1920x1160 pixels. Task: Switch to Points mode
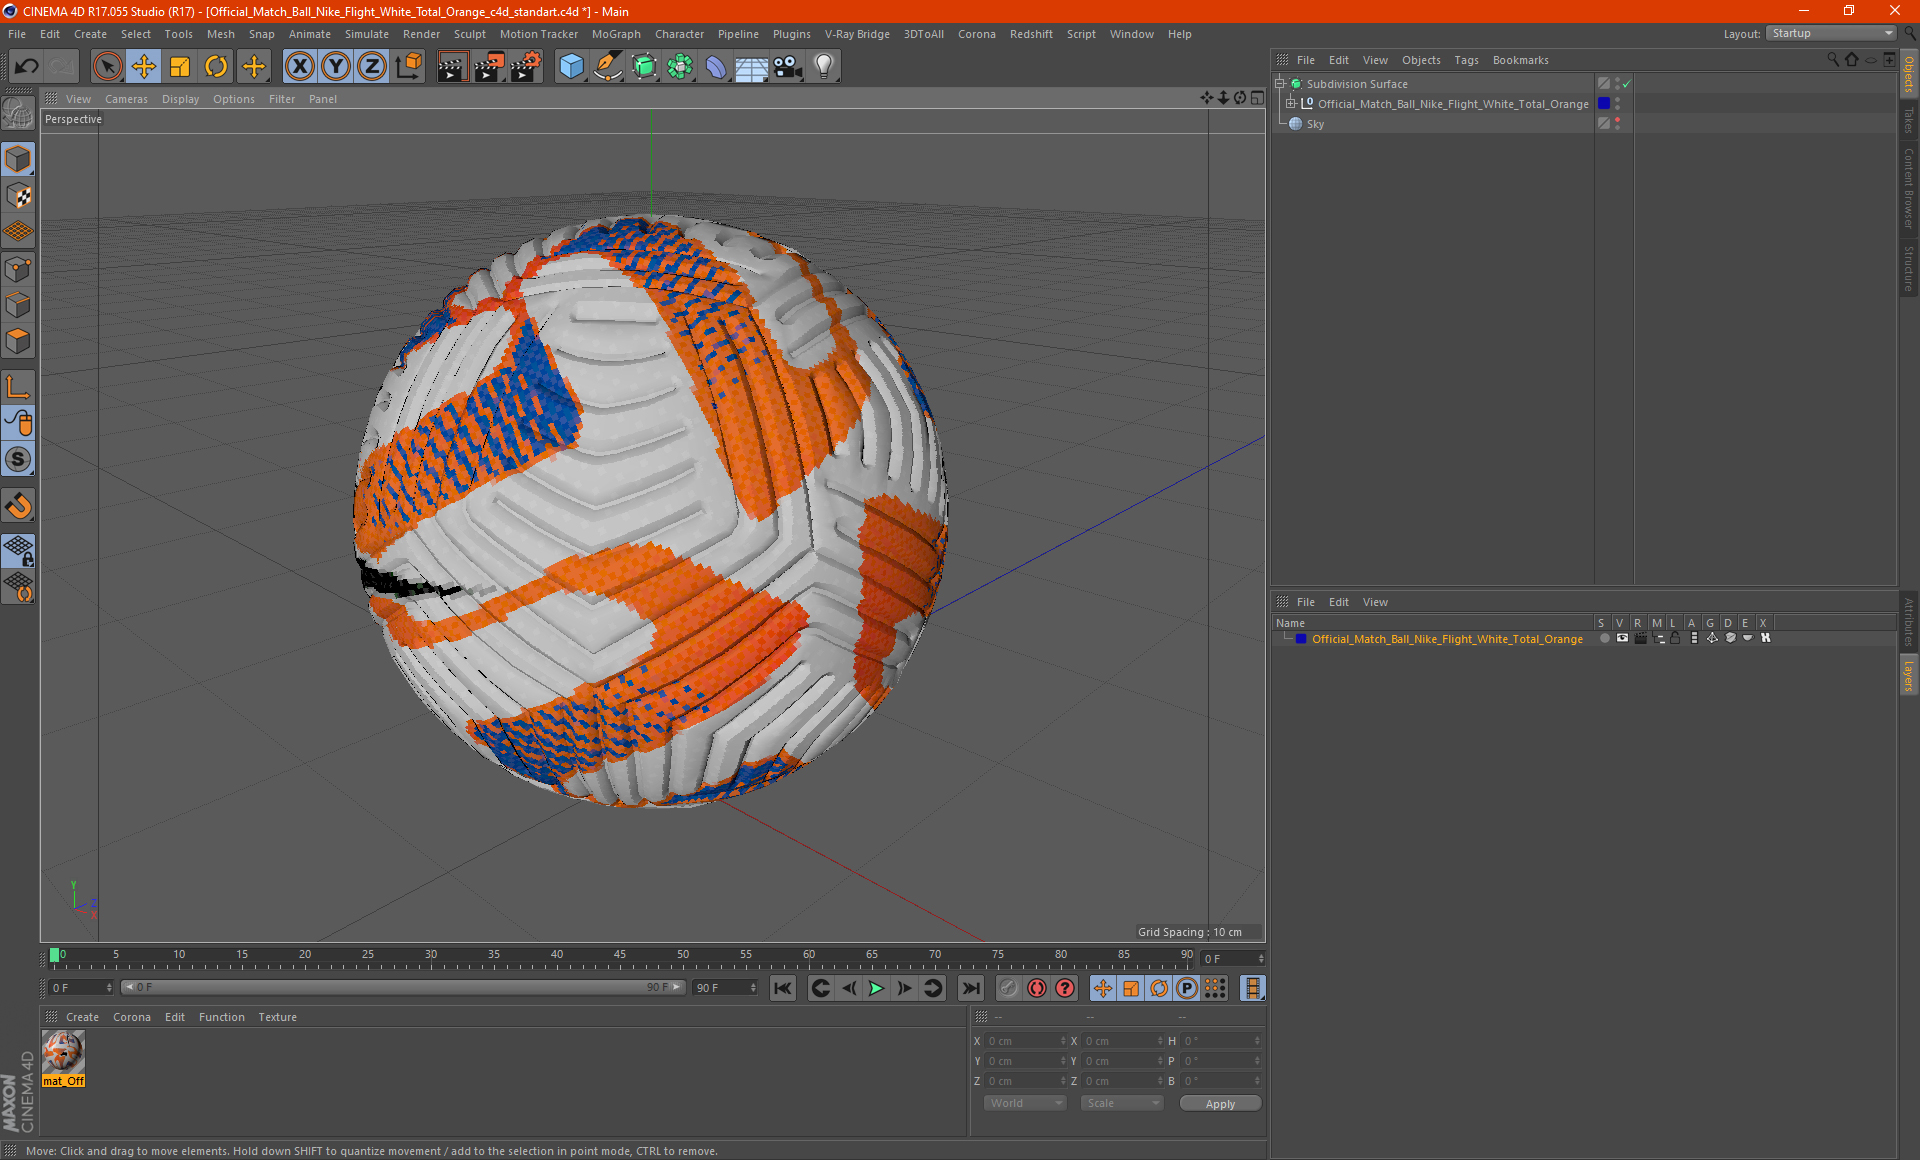[x=18, y=269]
